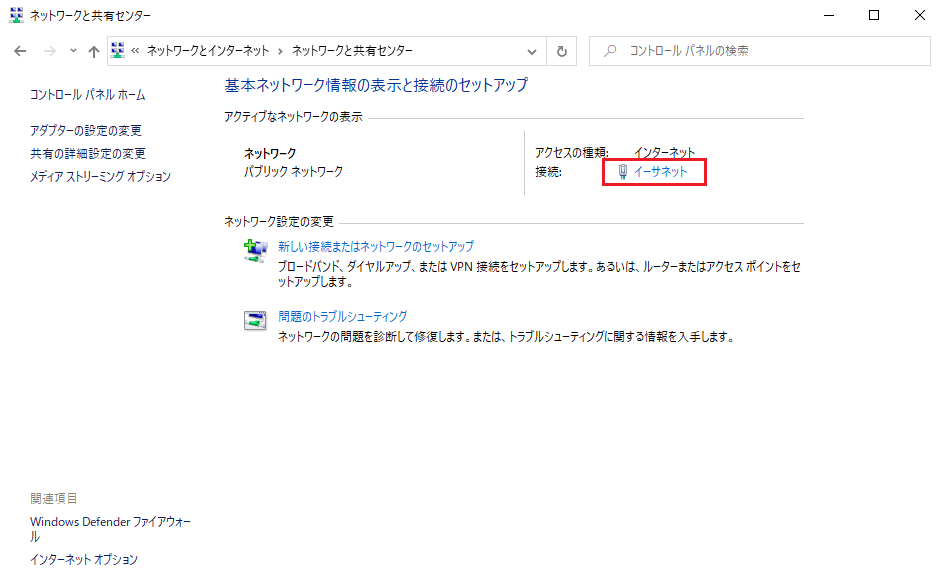Open アダプターの設定の変更

tap(86, 131)
